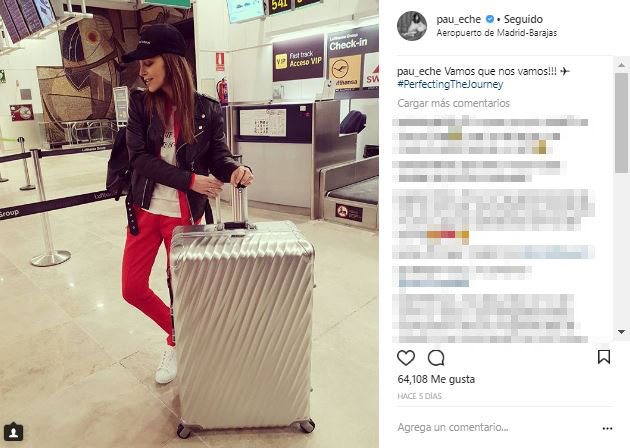Open pau_eche profile picture avatar
This screenshot has width=630, height=448.
412,26
